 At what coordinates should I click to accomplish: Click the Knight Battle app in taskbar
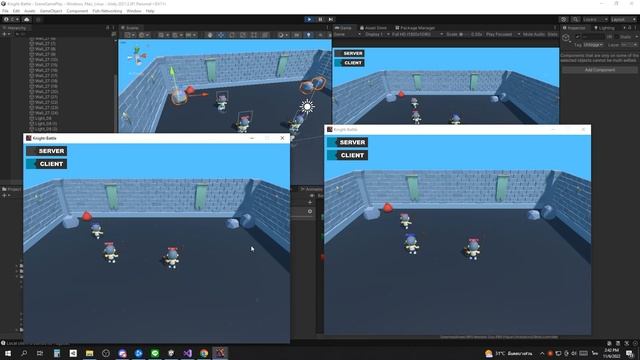(x=220, y=353)
